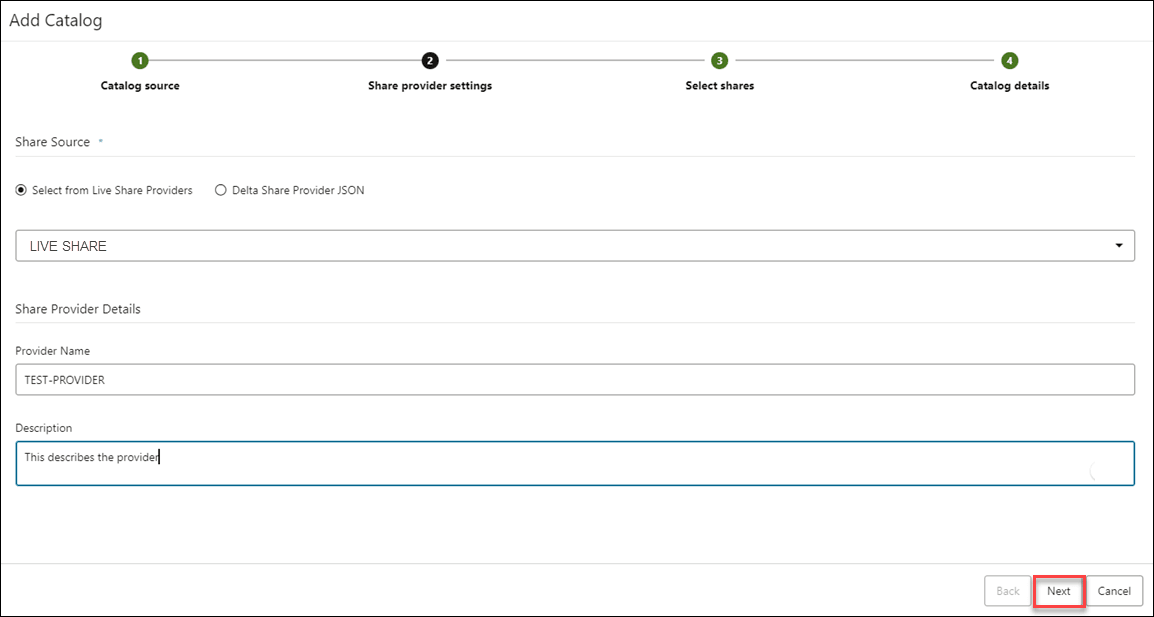Switch to the Catalog source step
Viewport: 1154px width, 617px height.
click(140, 85)
